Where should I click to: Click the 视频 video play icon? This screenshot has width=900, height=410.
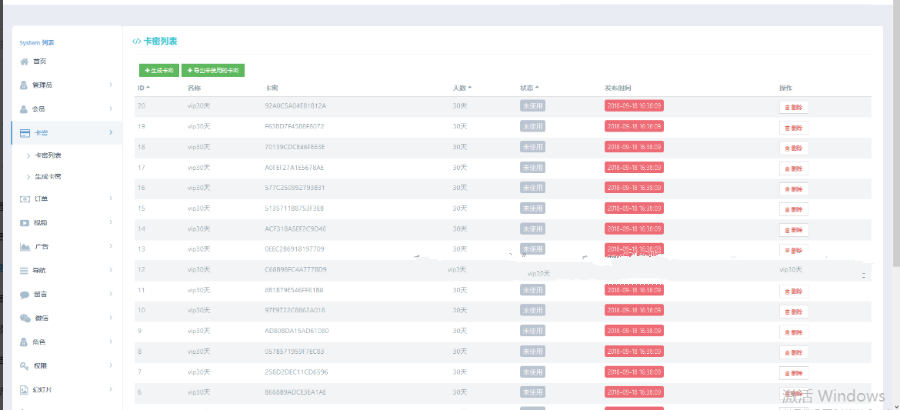coord(25,223)
